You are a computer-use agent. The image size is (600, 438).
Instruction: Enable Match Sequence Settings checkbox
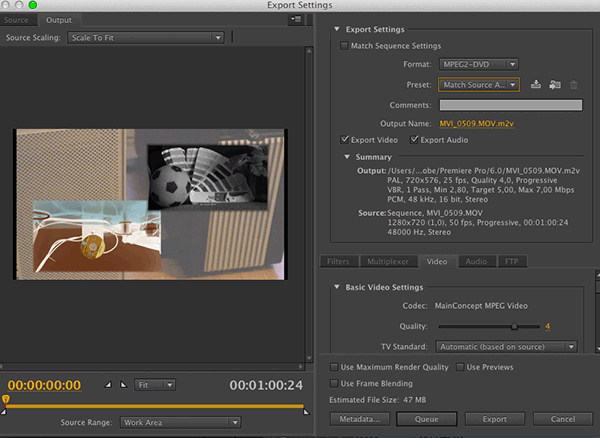click(344, 46)
